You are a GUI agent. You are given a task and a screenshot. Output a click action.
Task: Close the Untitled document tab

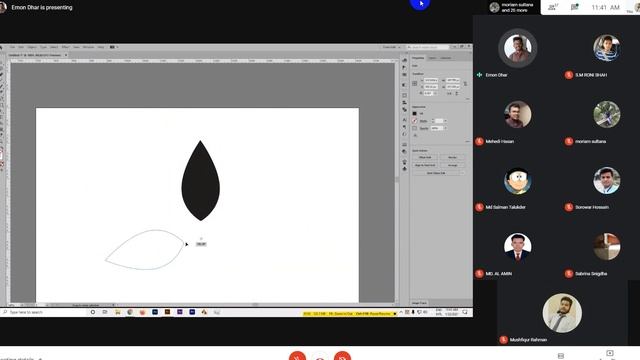(x=66, y=55)
